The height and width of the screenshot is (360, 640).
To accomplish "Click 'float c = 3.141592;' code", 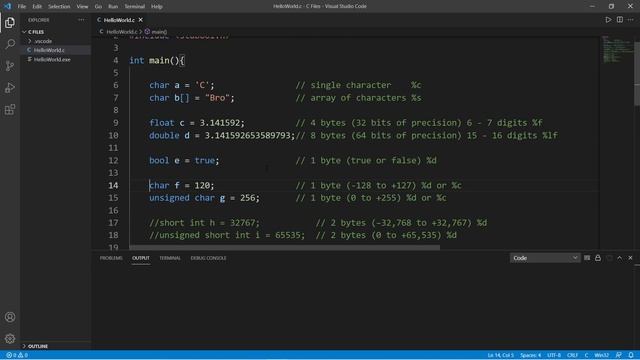I will pyautogui.click(x=197, y=123).
